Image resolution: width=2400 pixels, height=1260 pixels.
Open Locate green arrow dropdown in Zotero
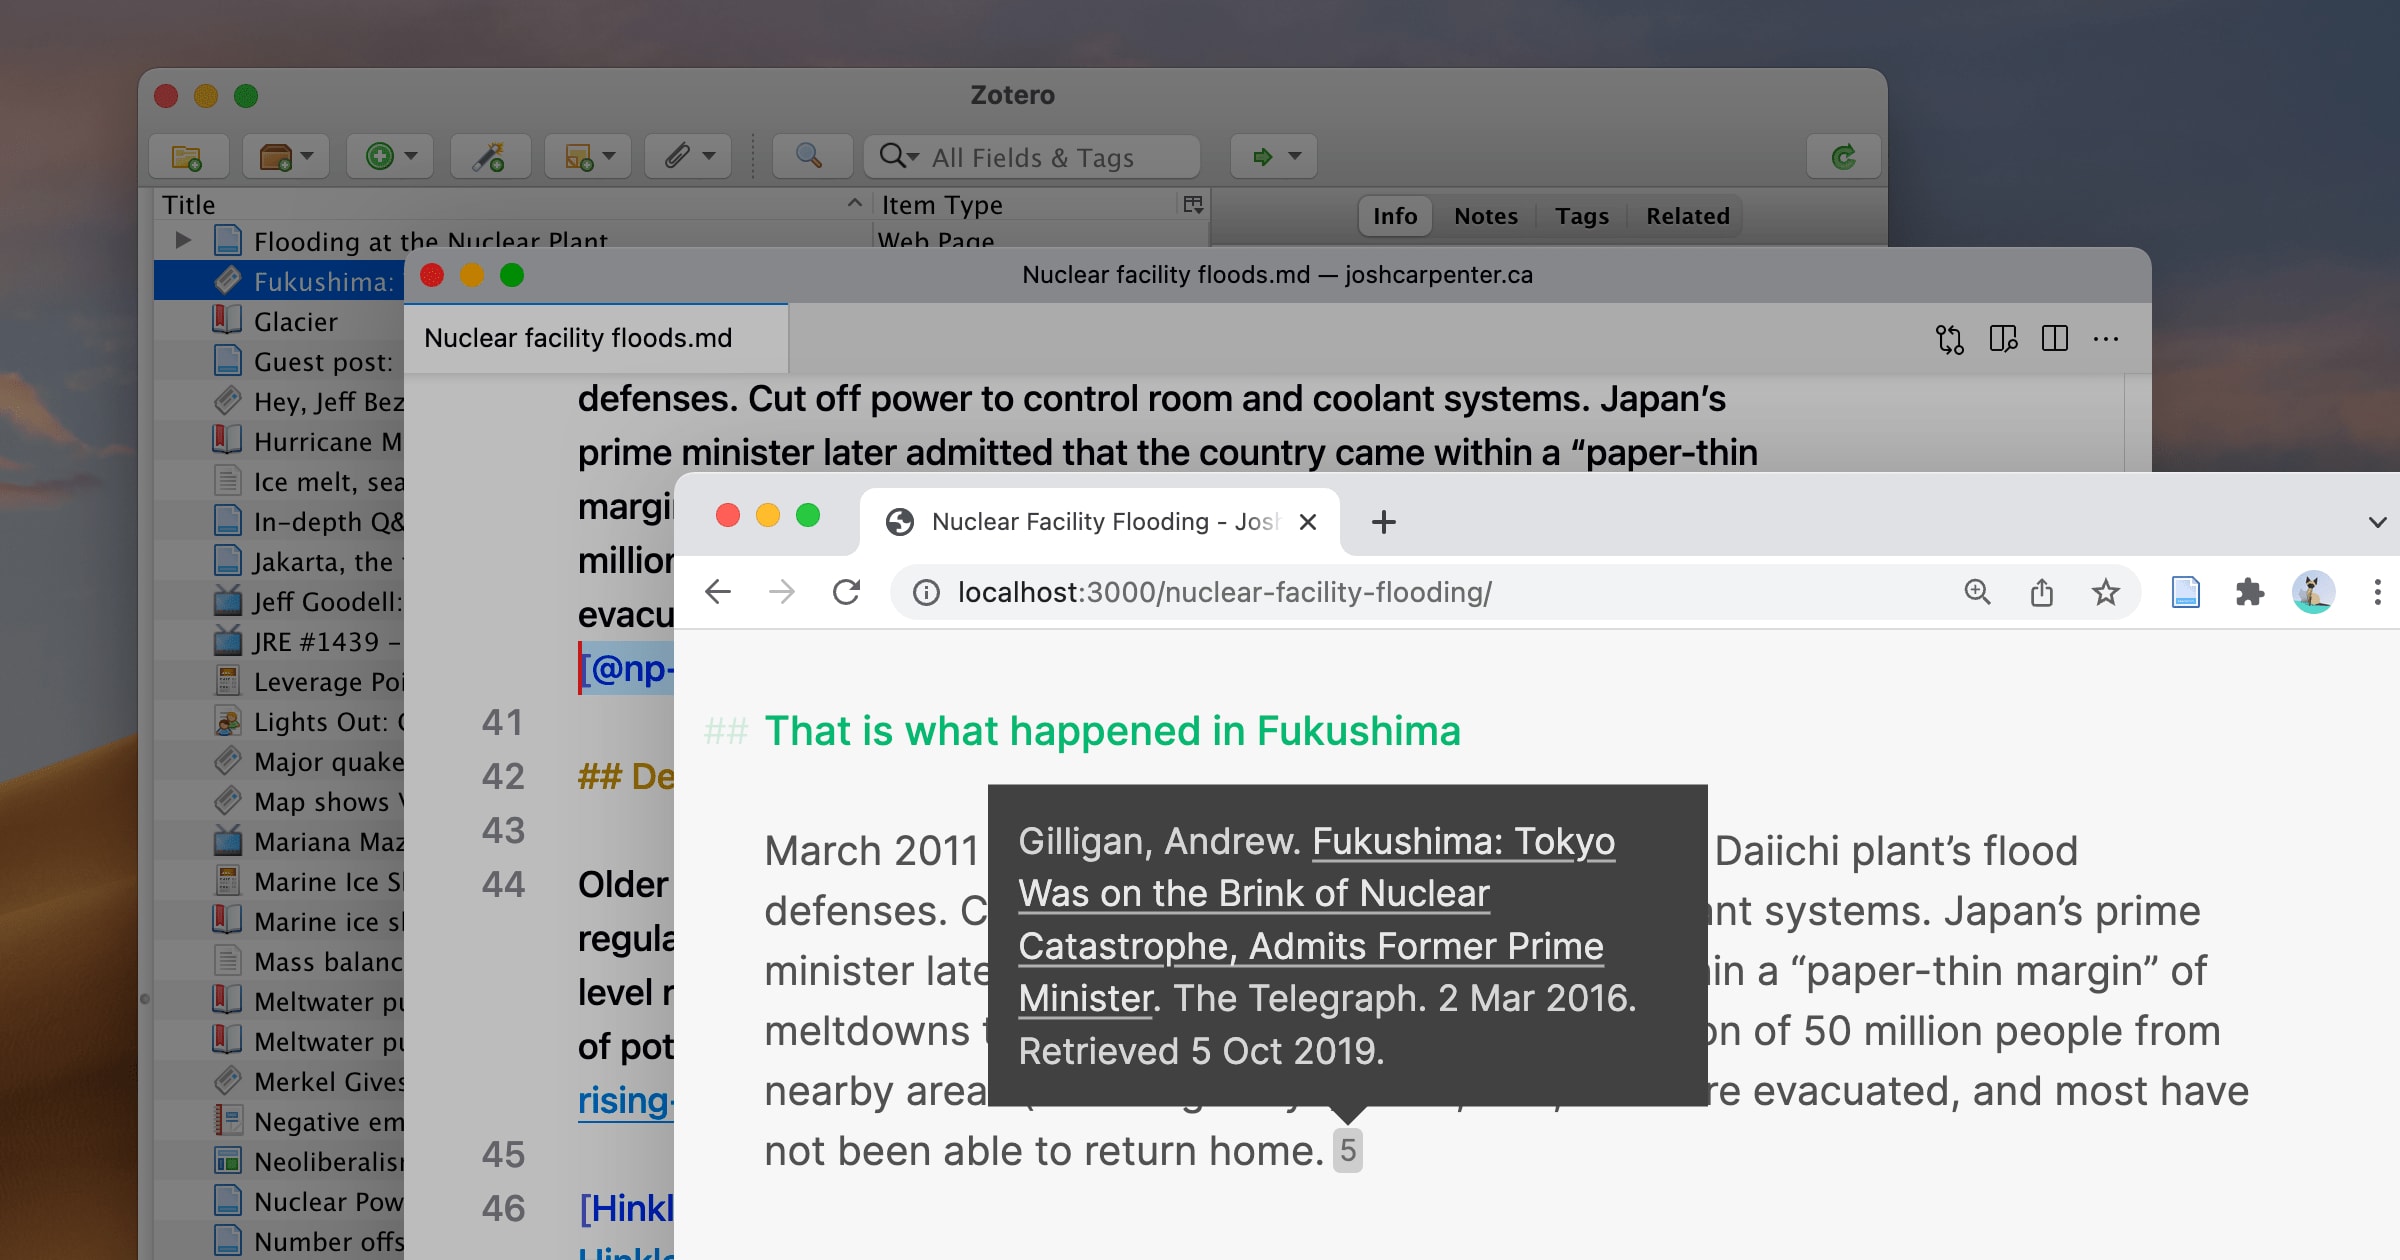1273,157
